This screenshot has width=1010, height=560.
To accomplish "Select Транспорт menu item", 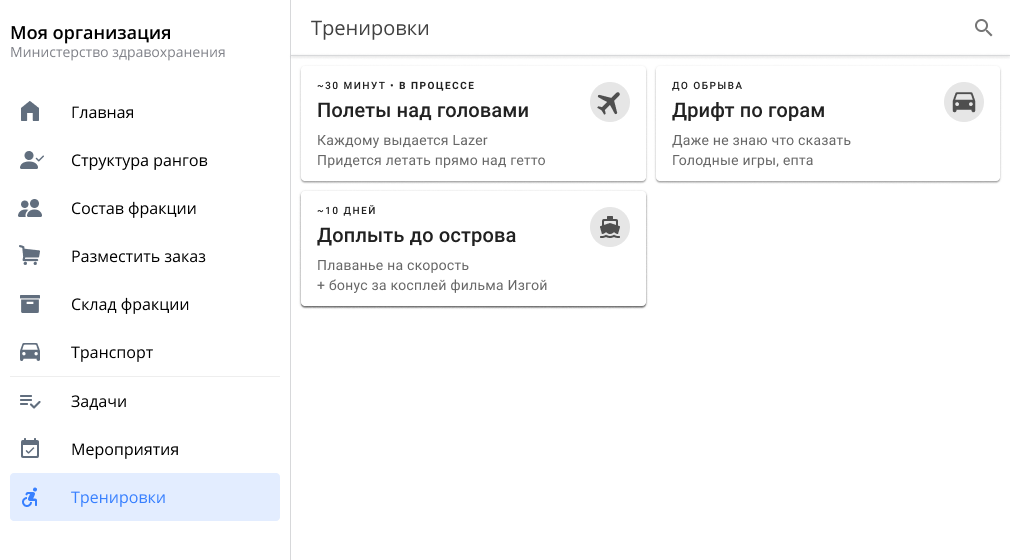I will [112, 353].
